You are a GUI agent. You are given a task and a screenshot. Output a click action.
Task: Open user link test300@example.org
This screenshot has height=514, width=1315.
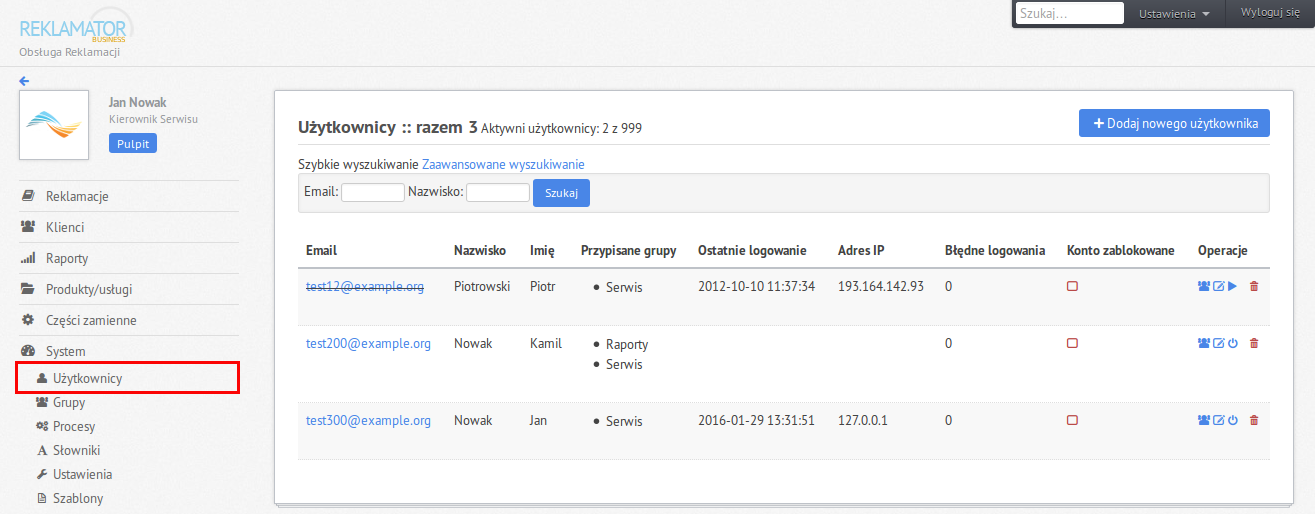[x=368, y=420]
